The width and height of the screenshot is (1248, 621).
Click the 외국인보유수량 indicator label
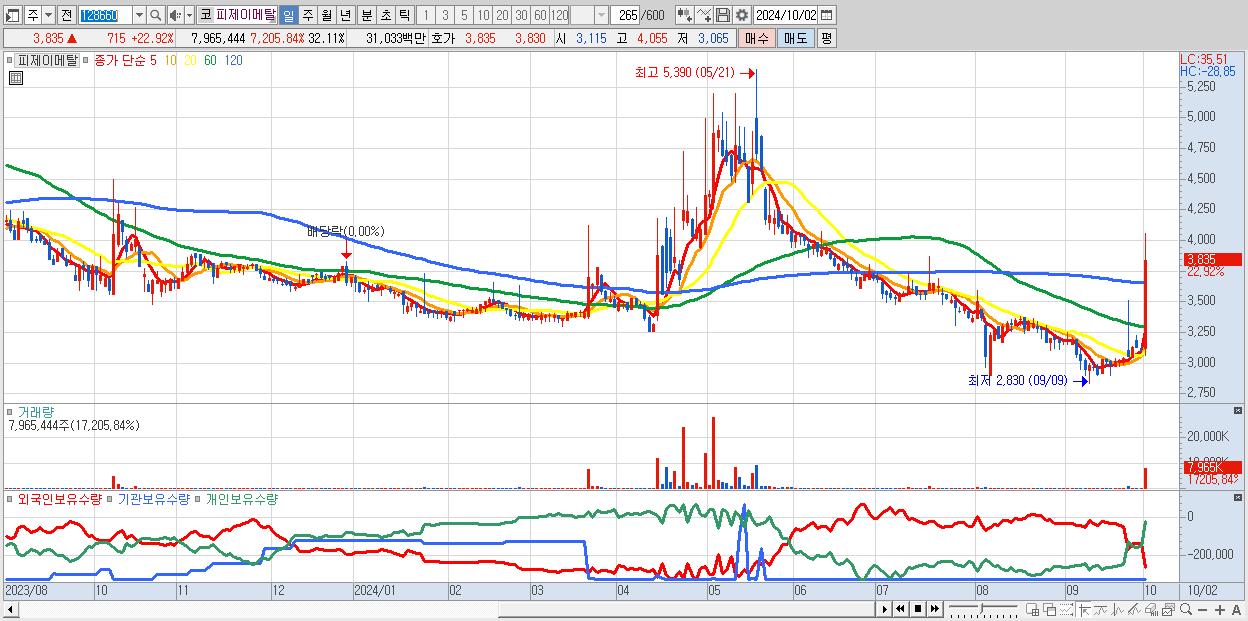[60, 498]
